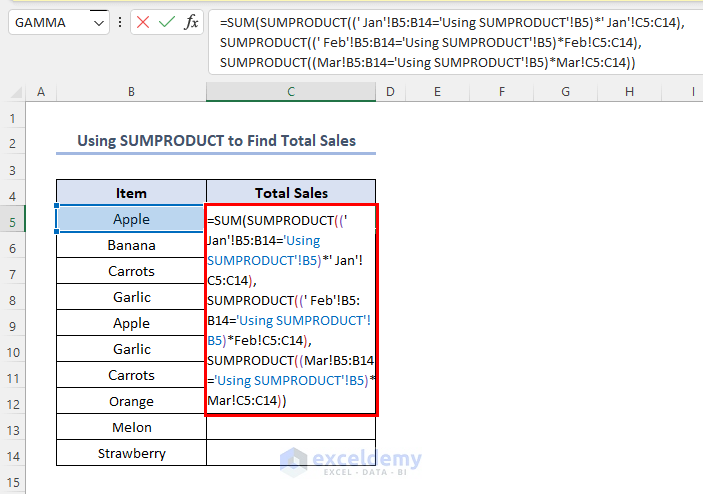Select row 5 by its row header
Viewport: 703px width, 494px height.
[12, 220]
